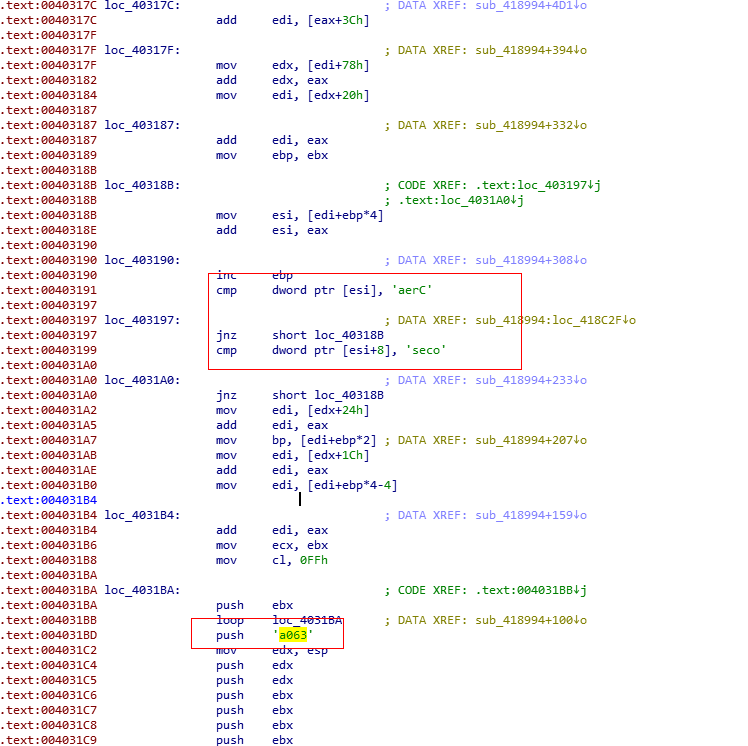This screenshot has height=746, width=748.
Task: Jump to xref sub_418994+159
Action: click(x=530, y=515)
